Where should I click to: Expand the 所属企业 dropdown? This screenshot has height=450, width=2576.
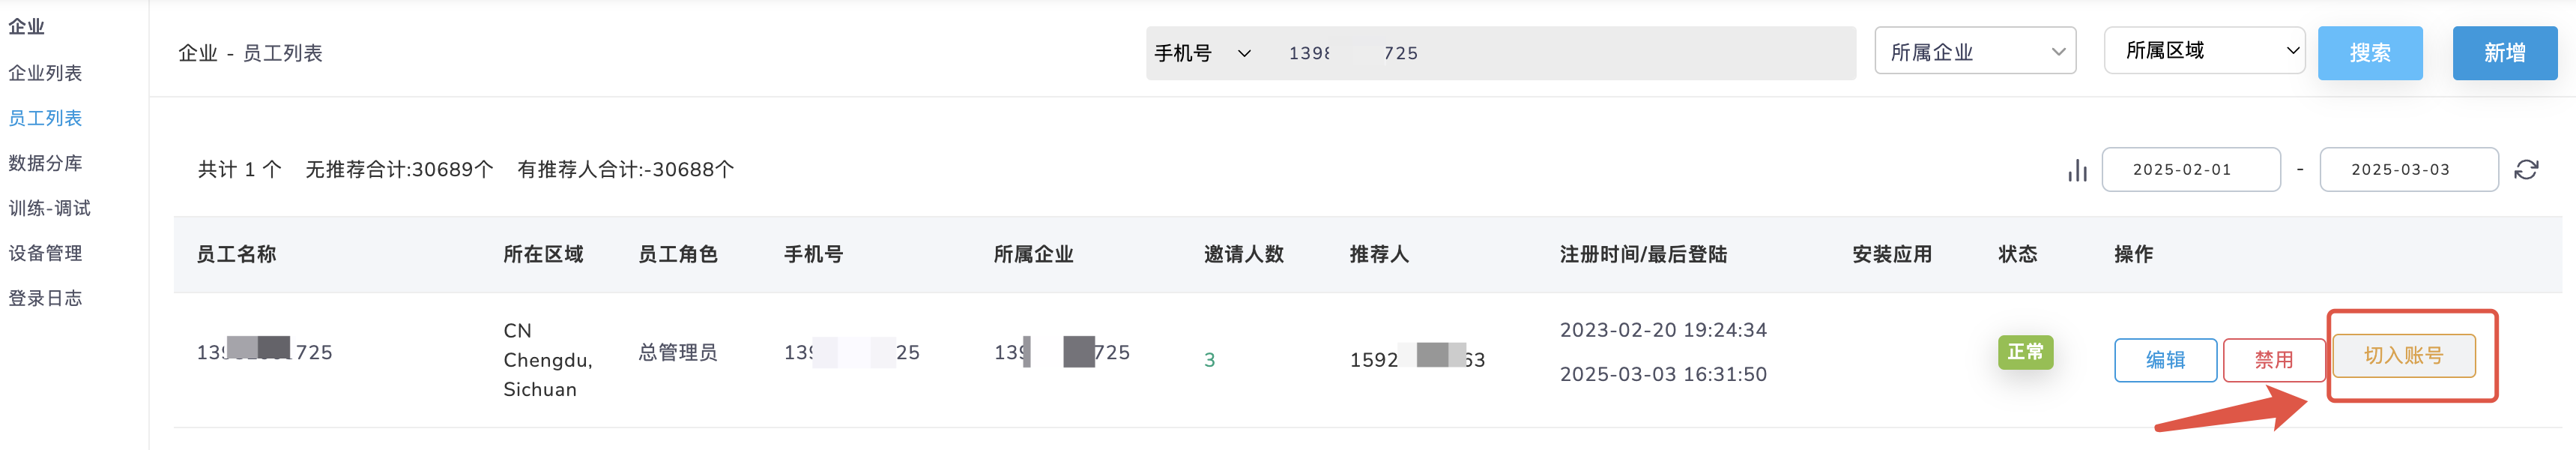(x=1975, y=52)
